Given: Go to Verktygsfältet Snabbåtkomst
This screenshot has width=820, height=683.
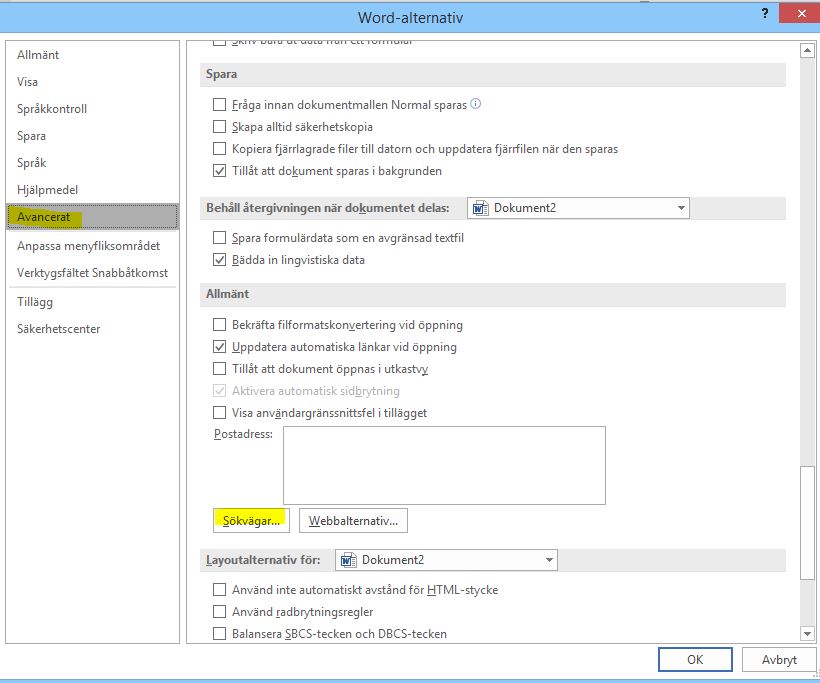Looking at the screenshot, I should pyautogui.click(x=93, y=273).
